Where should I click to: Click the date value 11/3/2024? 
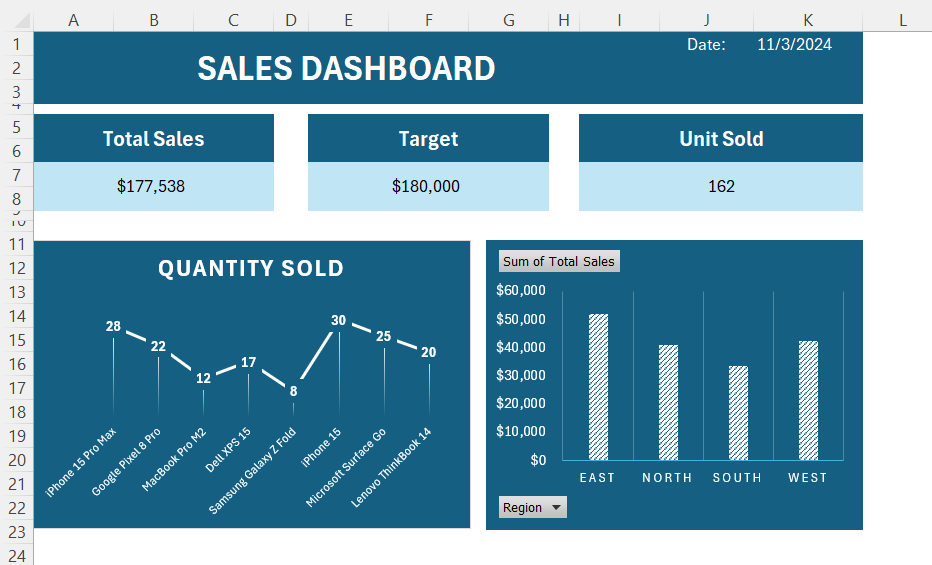pos(794,44)
